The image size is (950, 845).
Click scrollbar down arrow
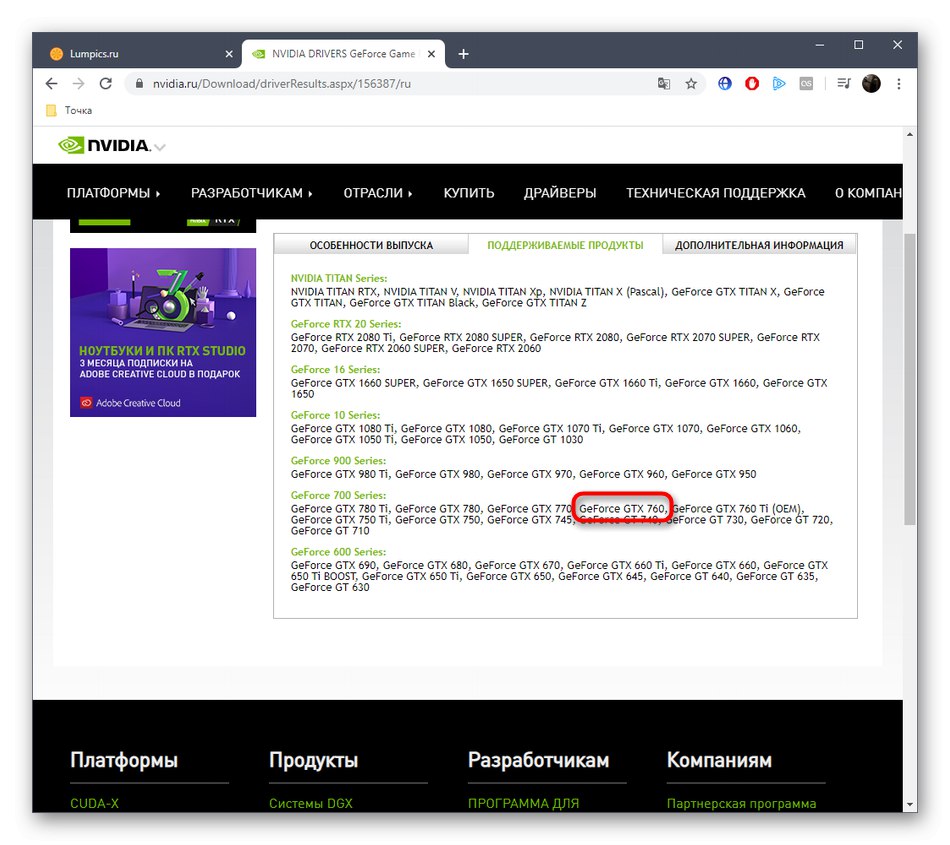[909, 804]
